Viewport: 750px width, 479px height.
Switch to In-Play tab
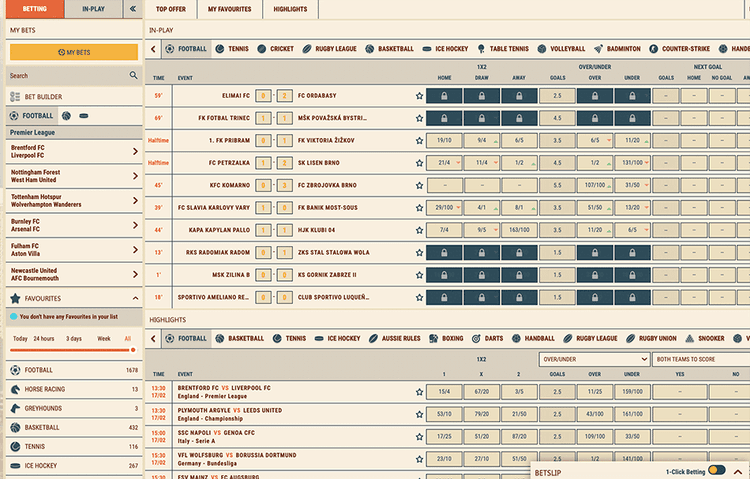(x=94, y=9)
